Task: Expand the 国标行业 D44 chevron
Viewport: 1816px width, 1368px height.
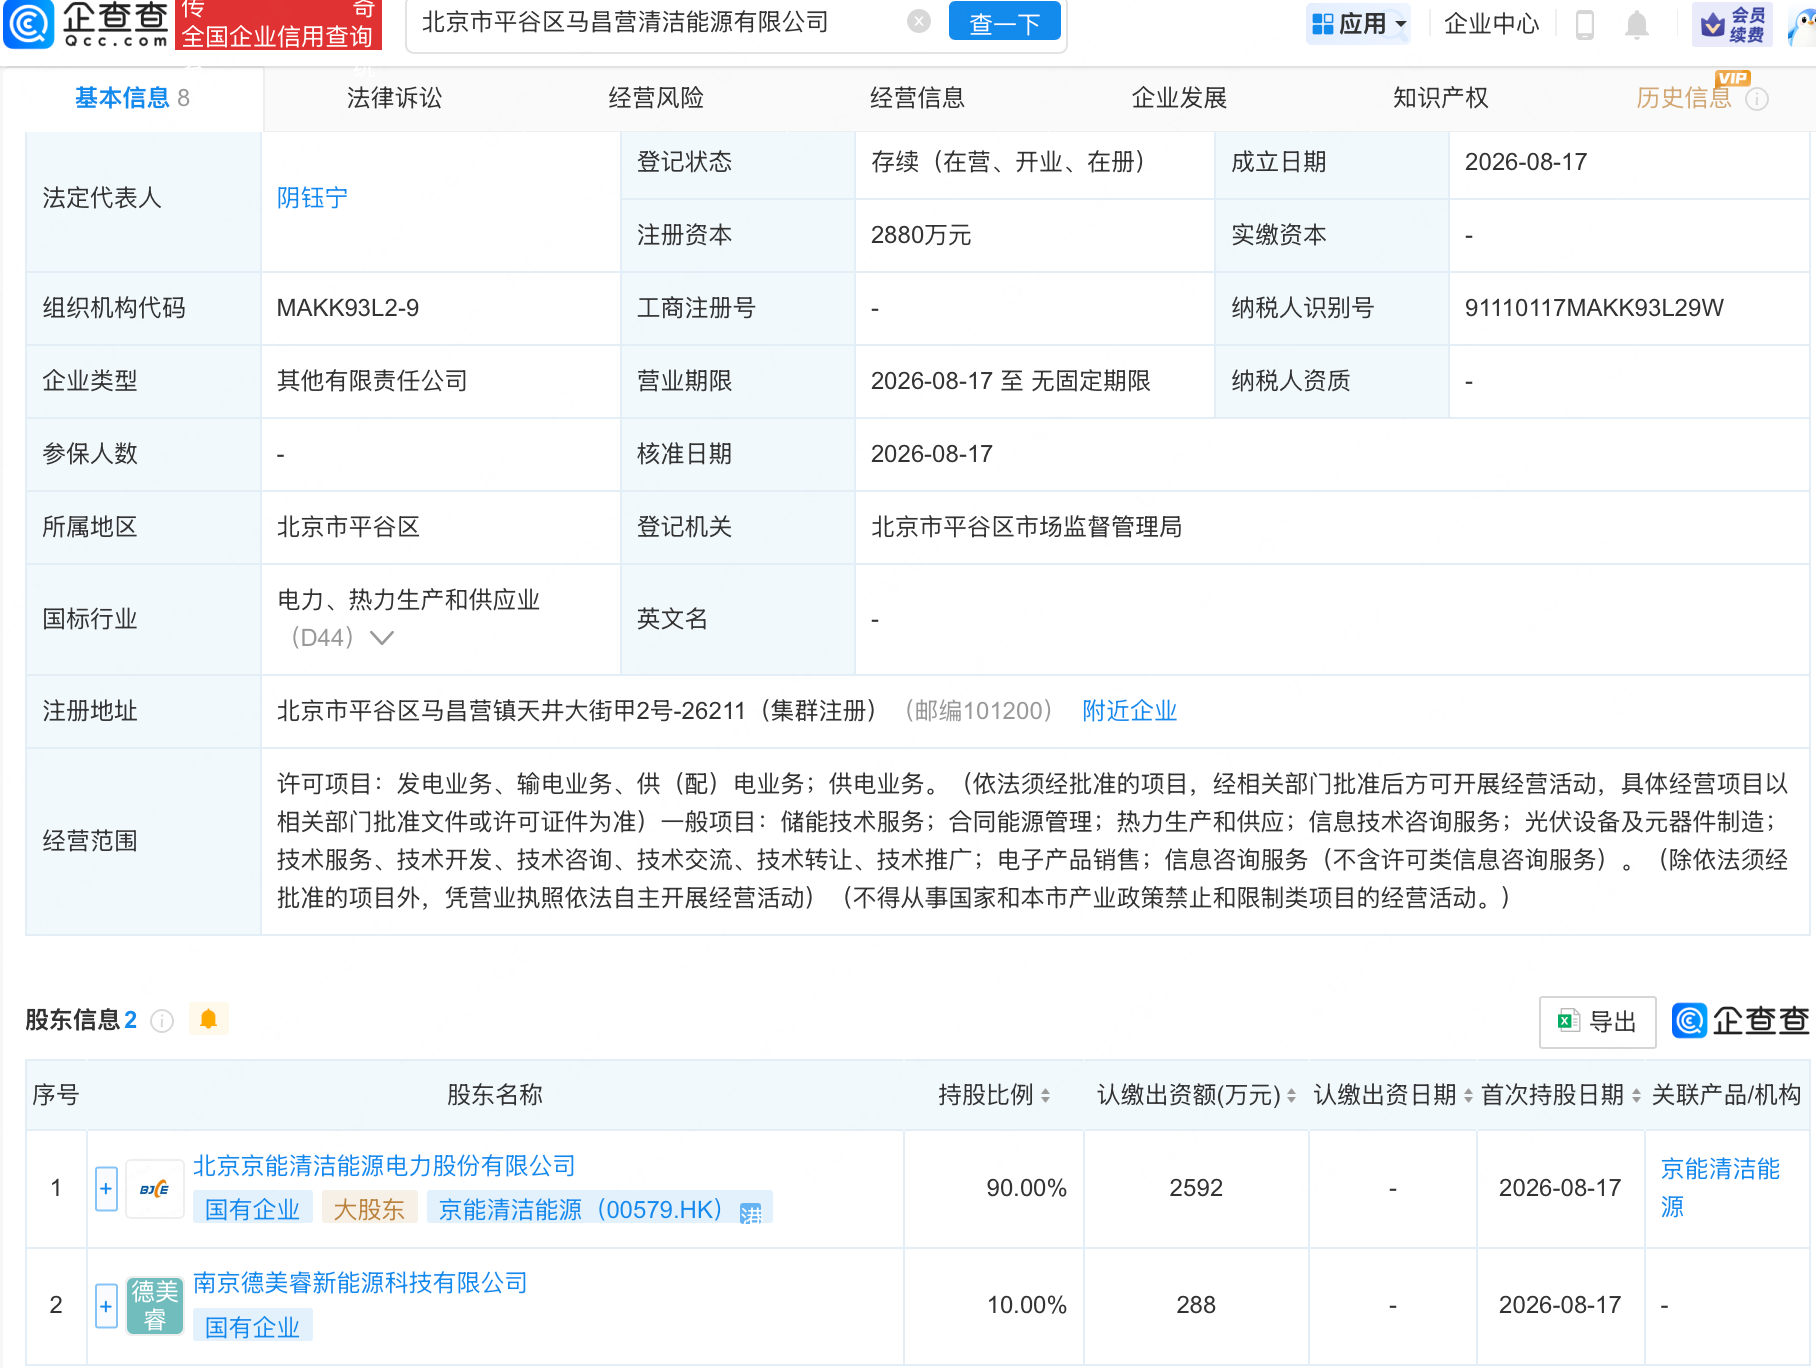Action: [x=381, y=638]
